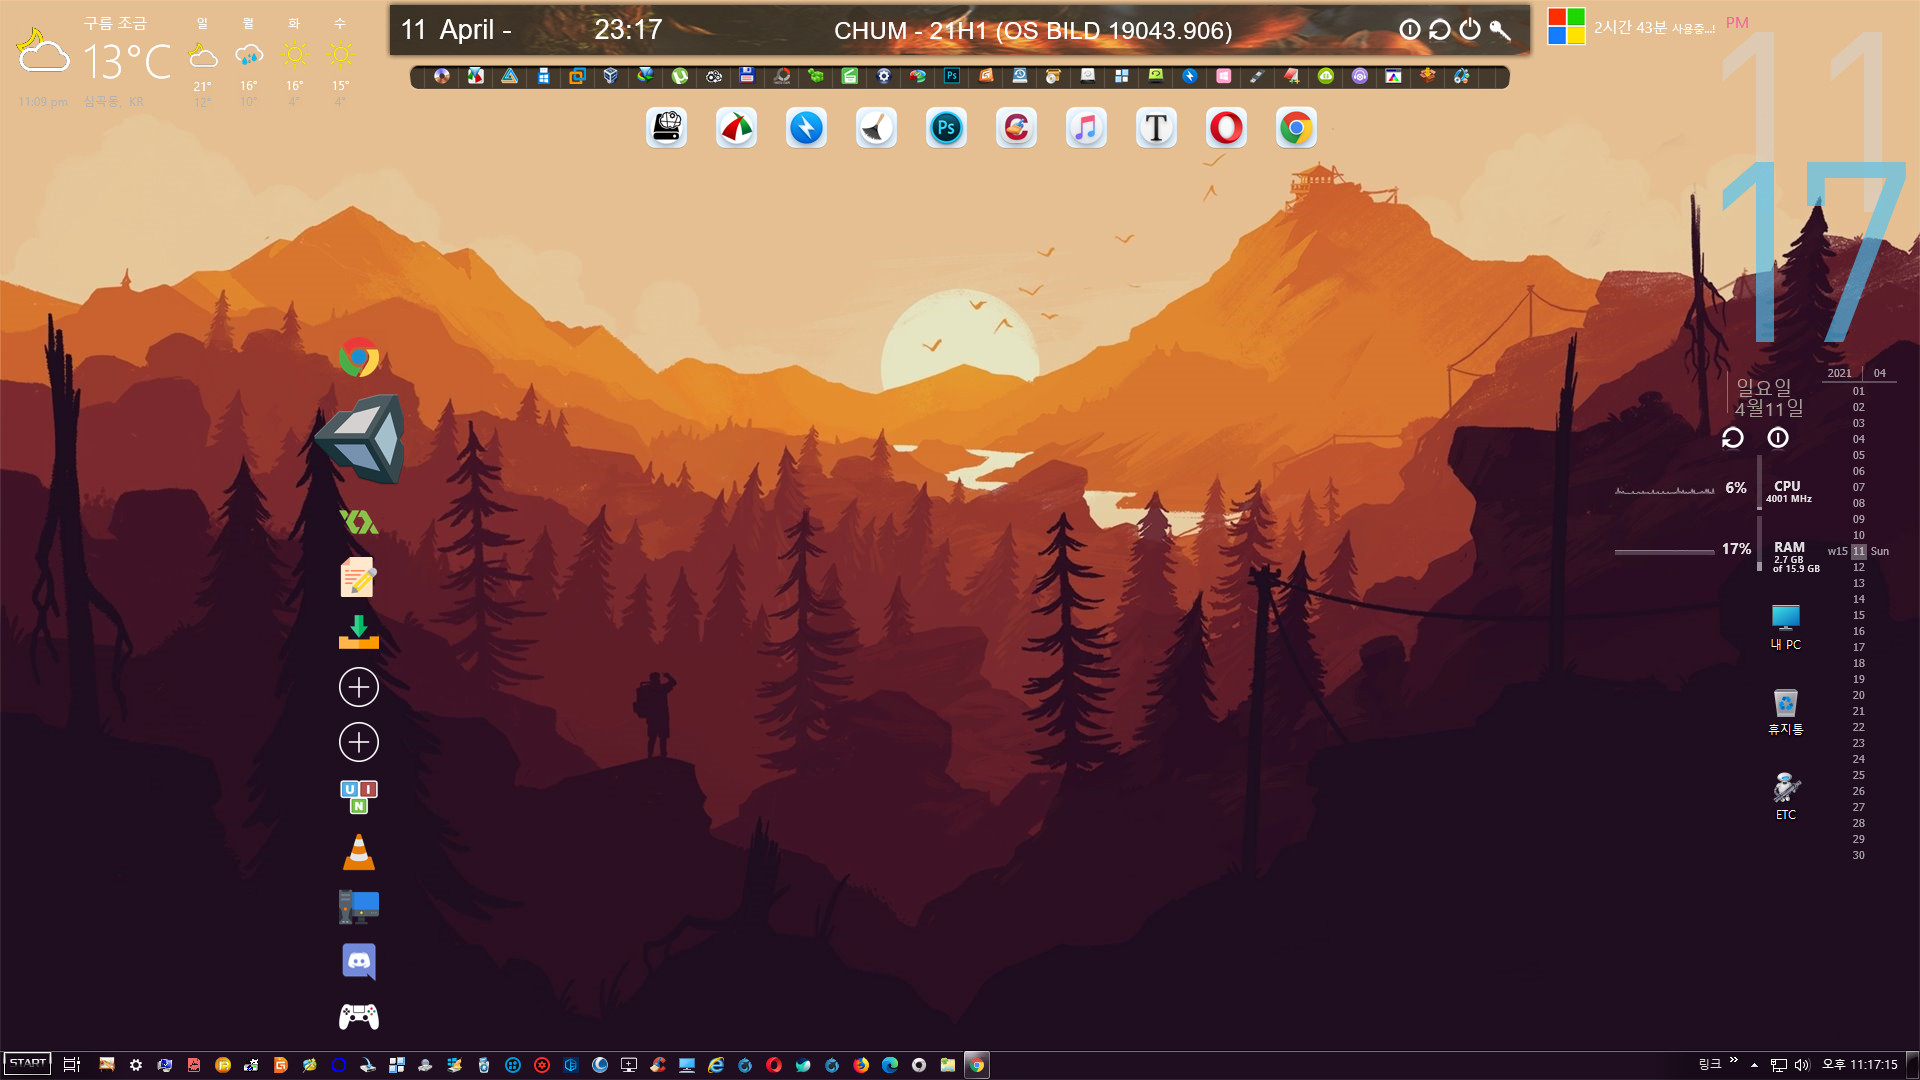Viewport: 1920px width, 1080px height.
Task: Open the ETC desktop folder icon
Action: pos(1785,797)
